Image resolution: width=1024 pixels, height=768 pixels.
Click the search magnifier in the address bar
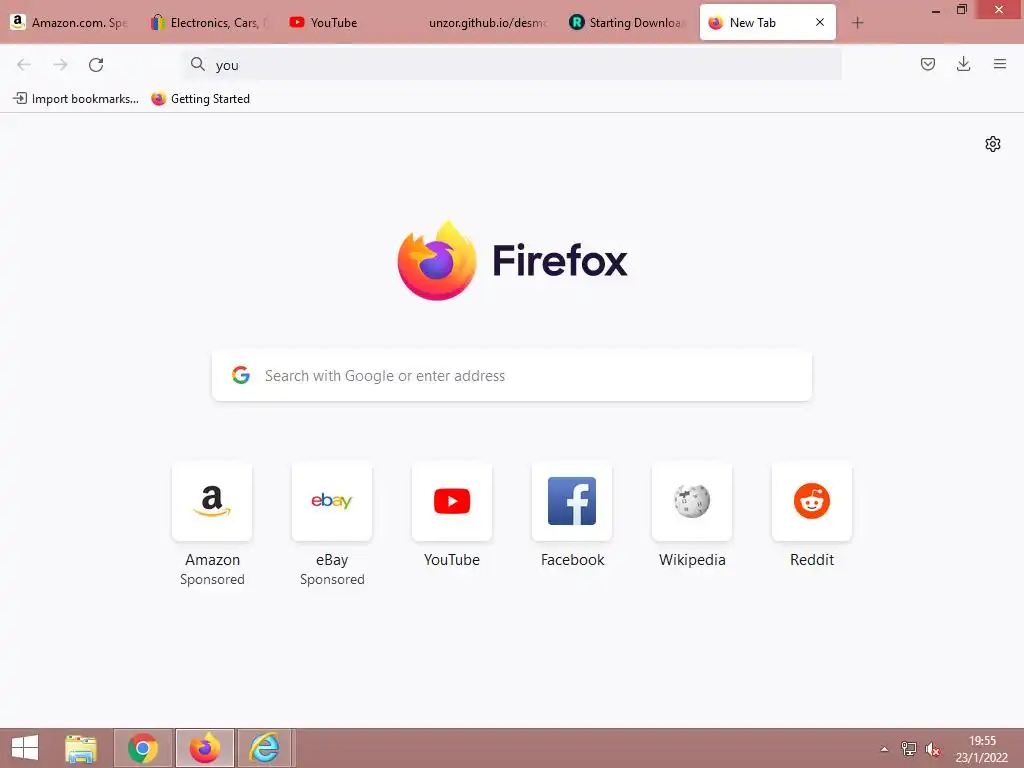(x=197, y=63)
